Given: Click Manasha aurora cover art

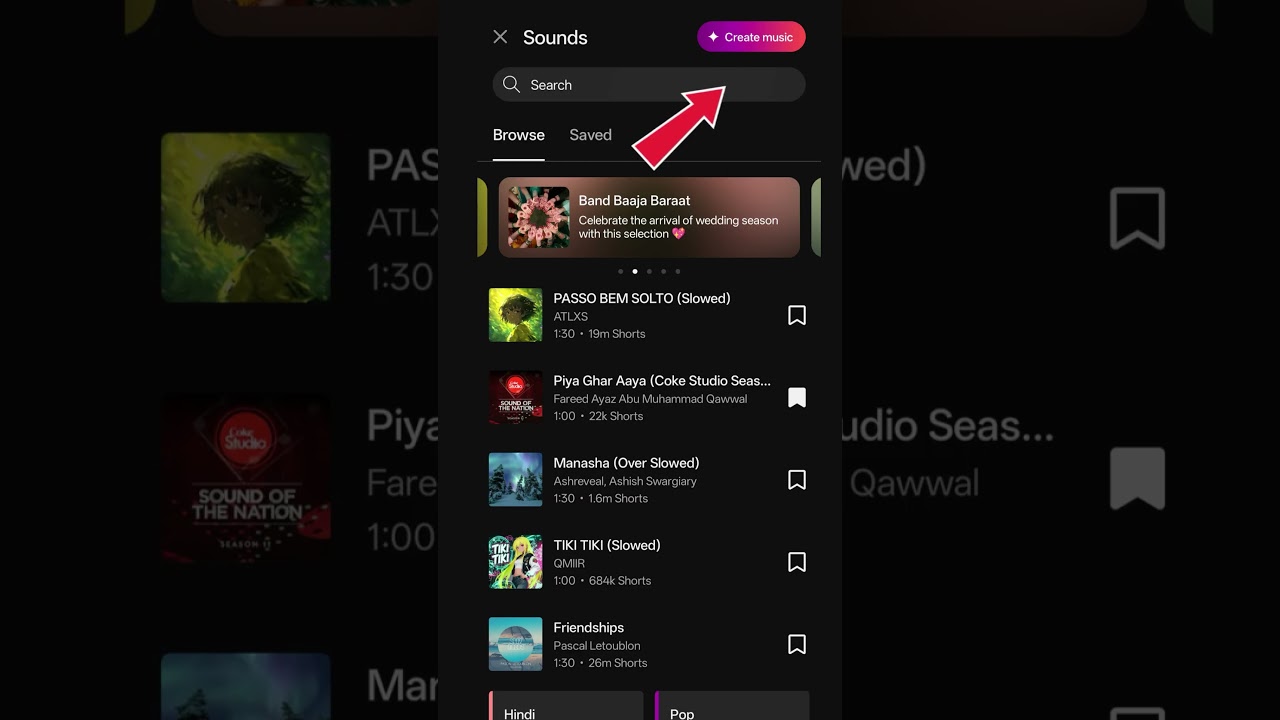Looking at the screenshot, I should (516, 480).
